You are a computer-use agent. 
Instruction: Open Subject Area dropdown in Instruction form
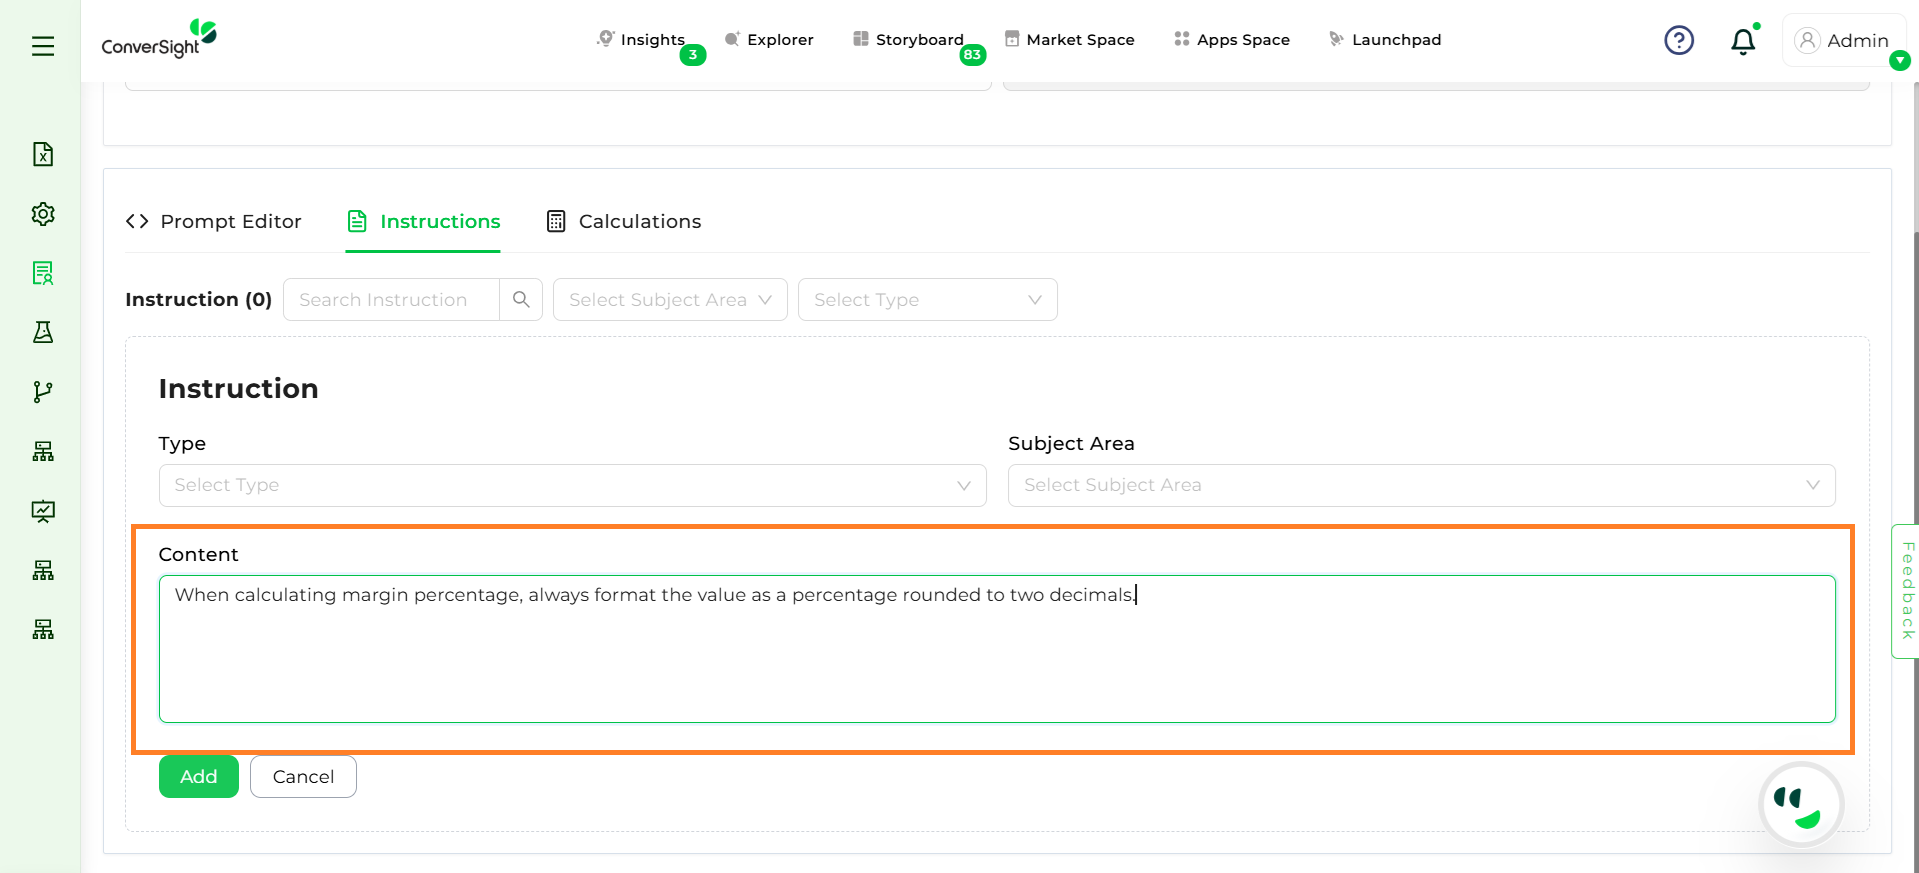point(1421,485)
